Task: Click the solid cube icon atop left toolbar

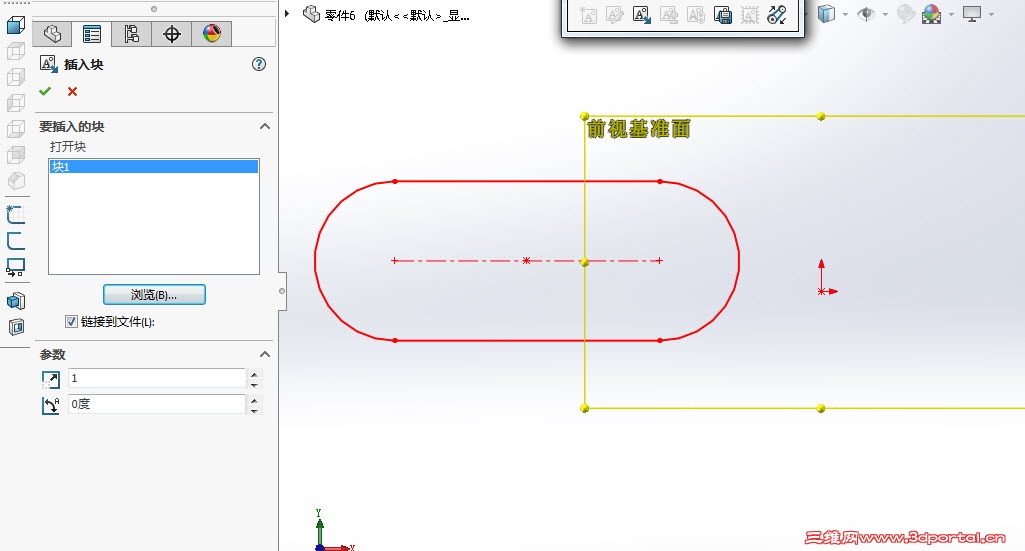Action: point(16,25)
